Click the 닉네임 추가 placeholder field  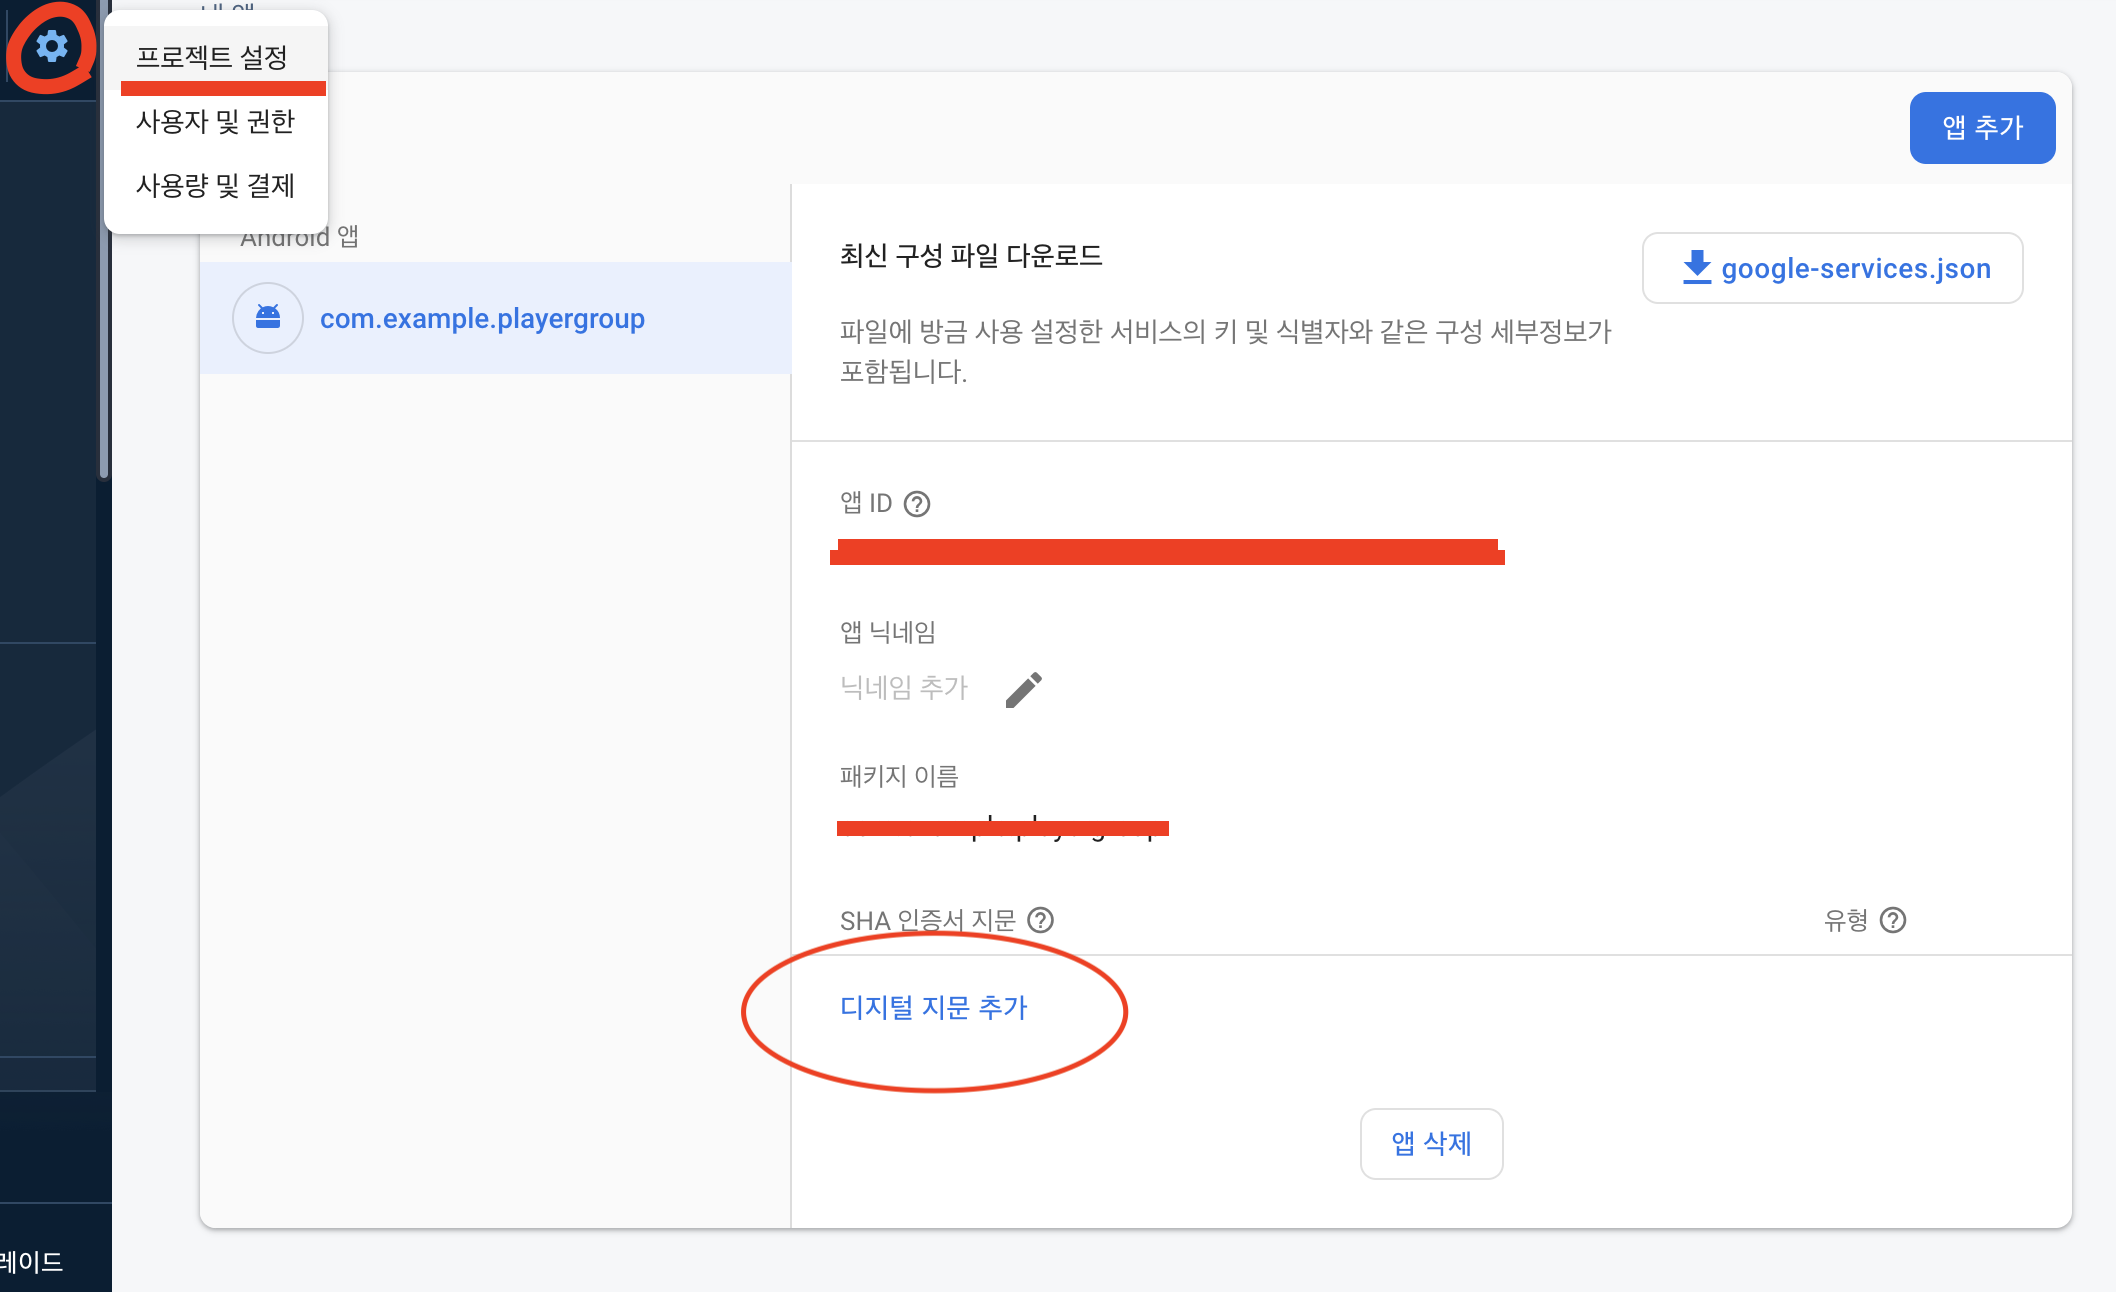tap(904, 687)
